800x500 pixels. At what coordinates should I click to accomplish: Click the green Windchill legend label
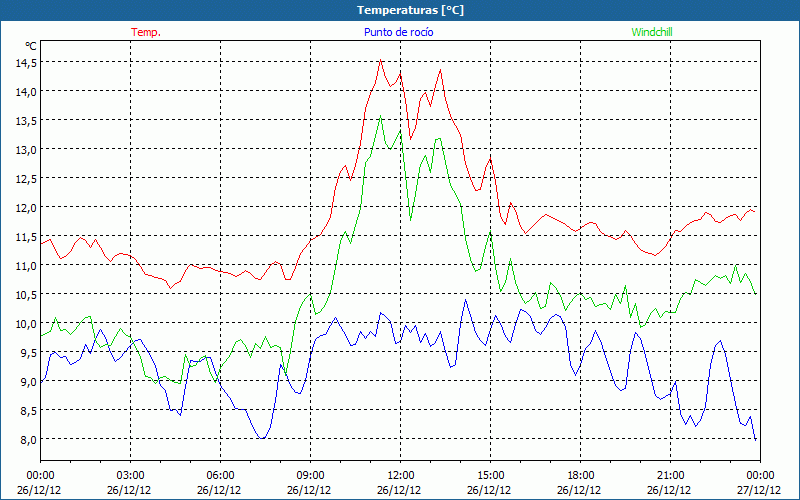coord(652,32)
